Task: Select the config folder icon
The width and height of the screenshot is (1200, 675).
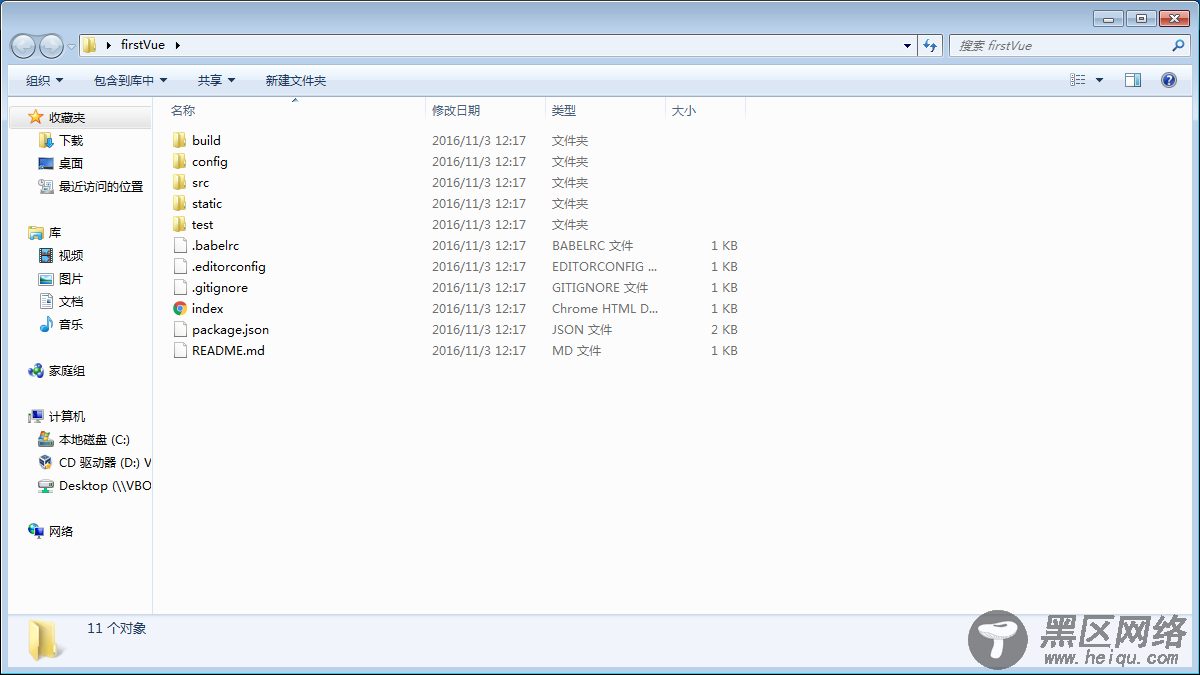Action: [x=180, y=161]
